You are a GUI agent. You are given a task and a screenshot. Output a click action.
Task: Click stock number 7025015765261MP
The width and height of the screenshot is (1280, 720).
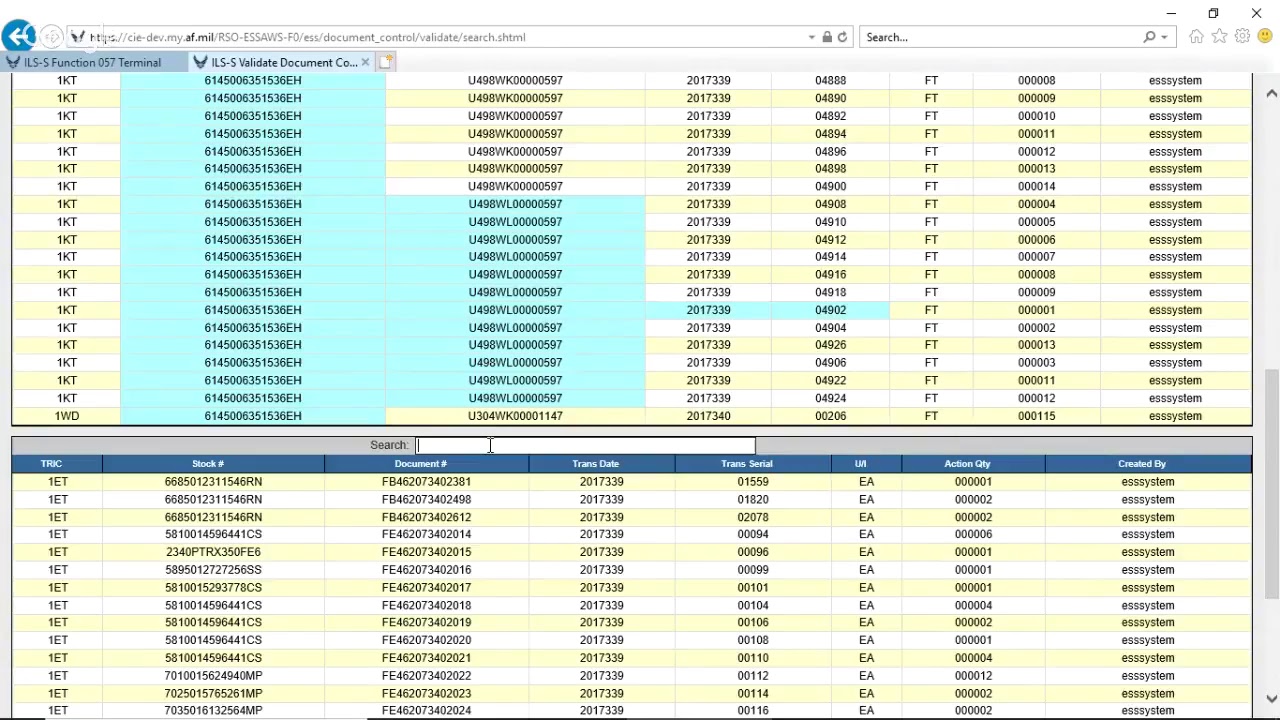coord(213,693)
